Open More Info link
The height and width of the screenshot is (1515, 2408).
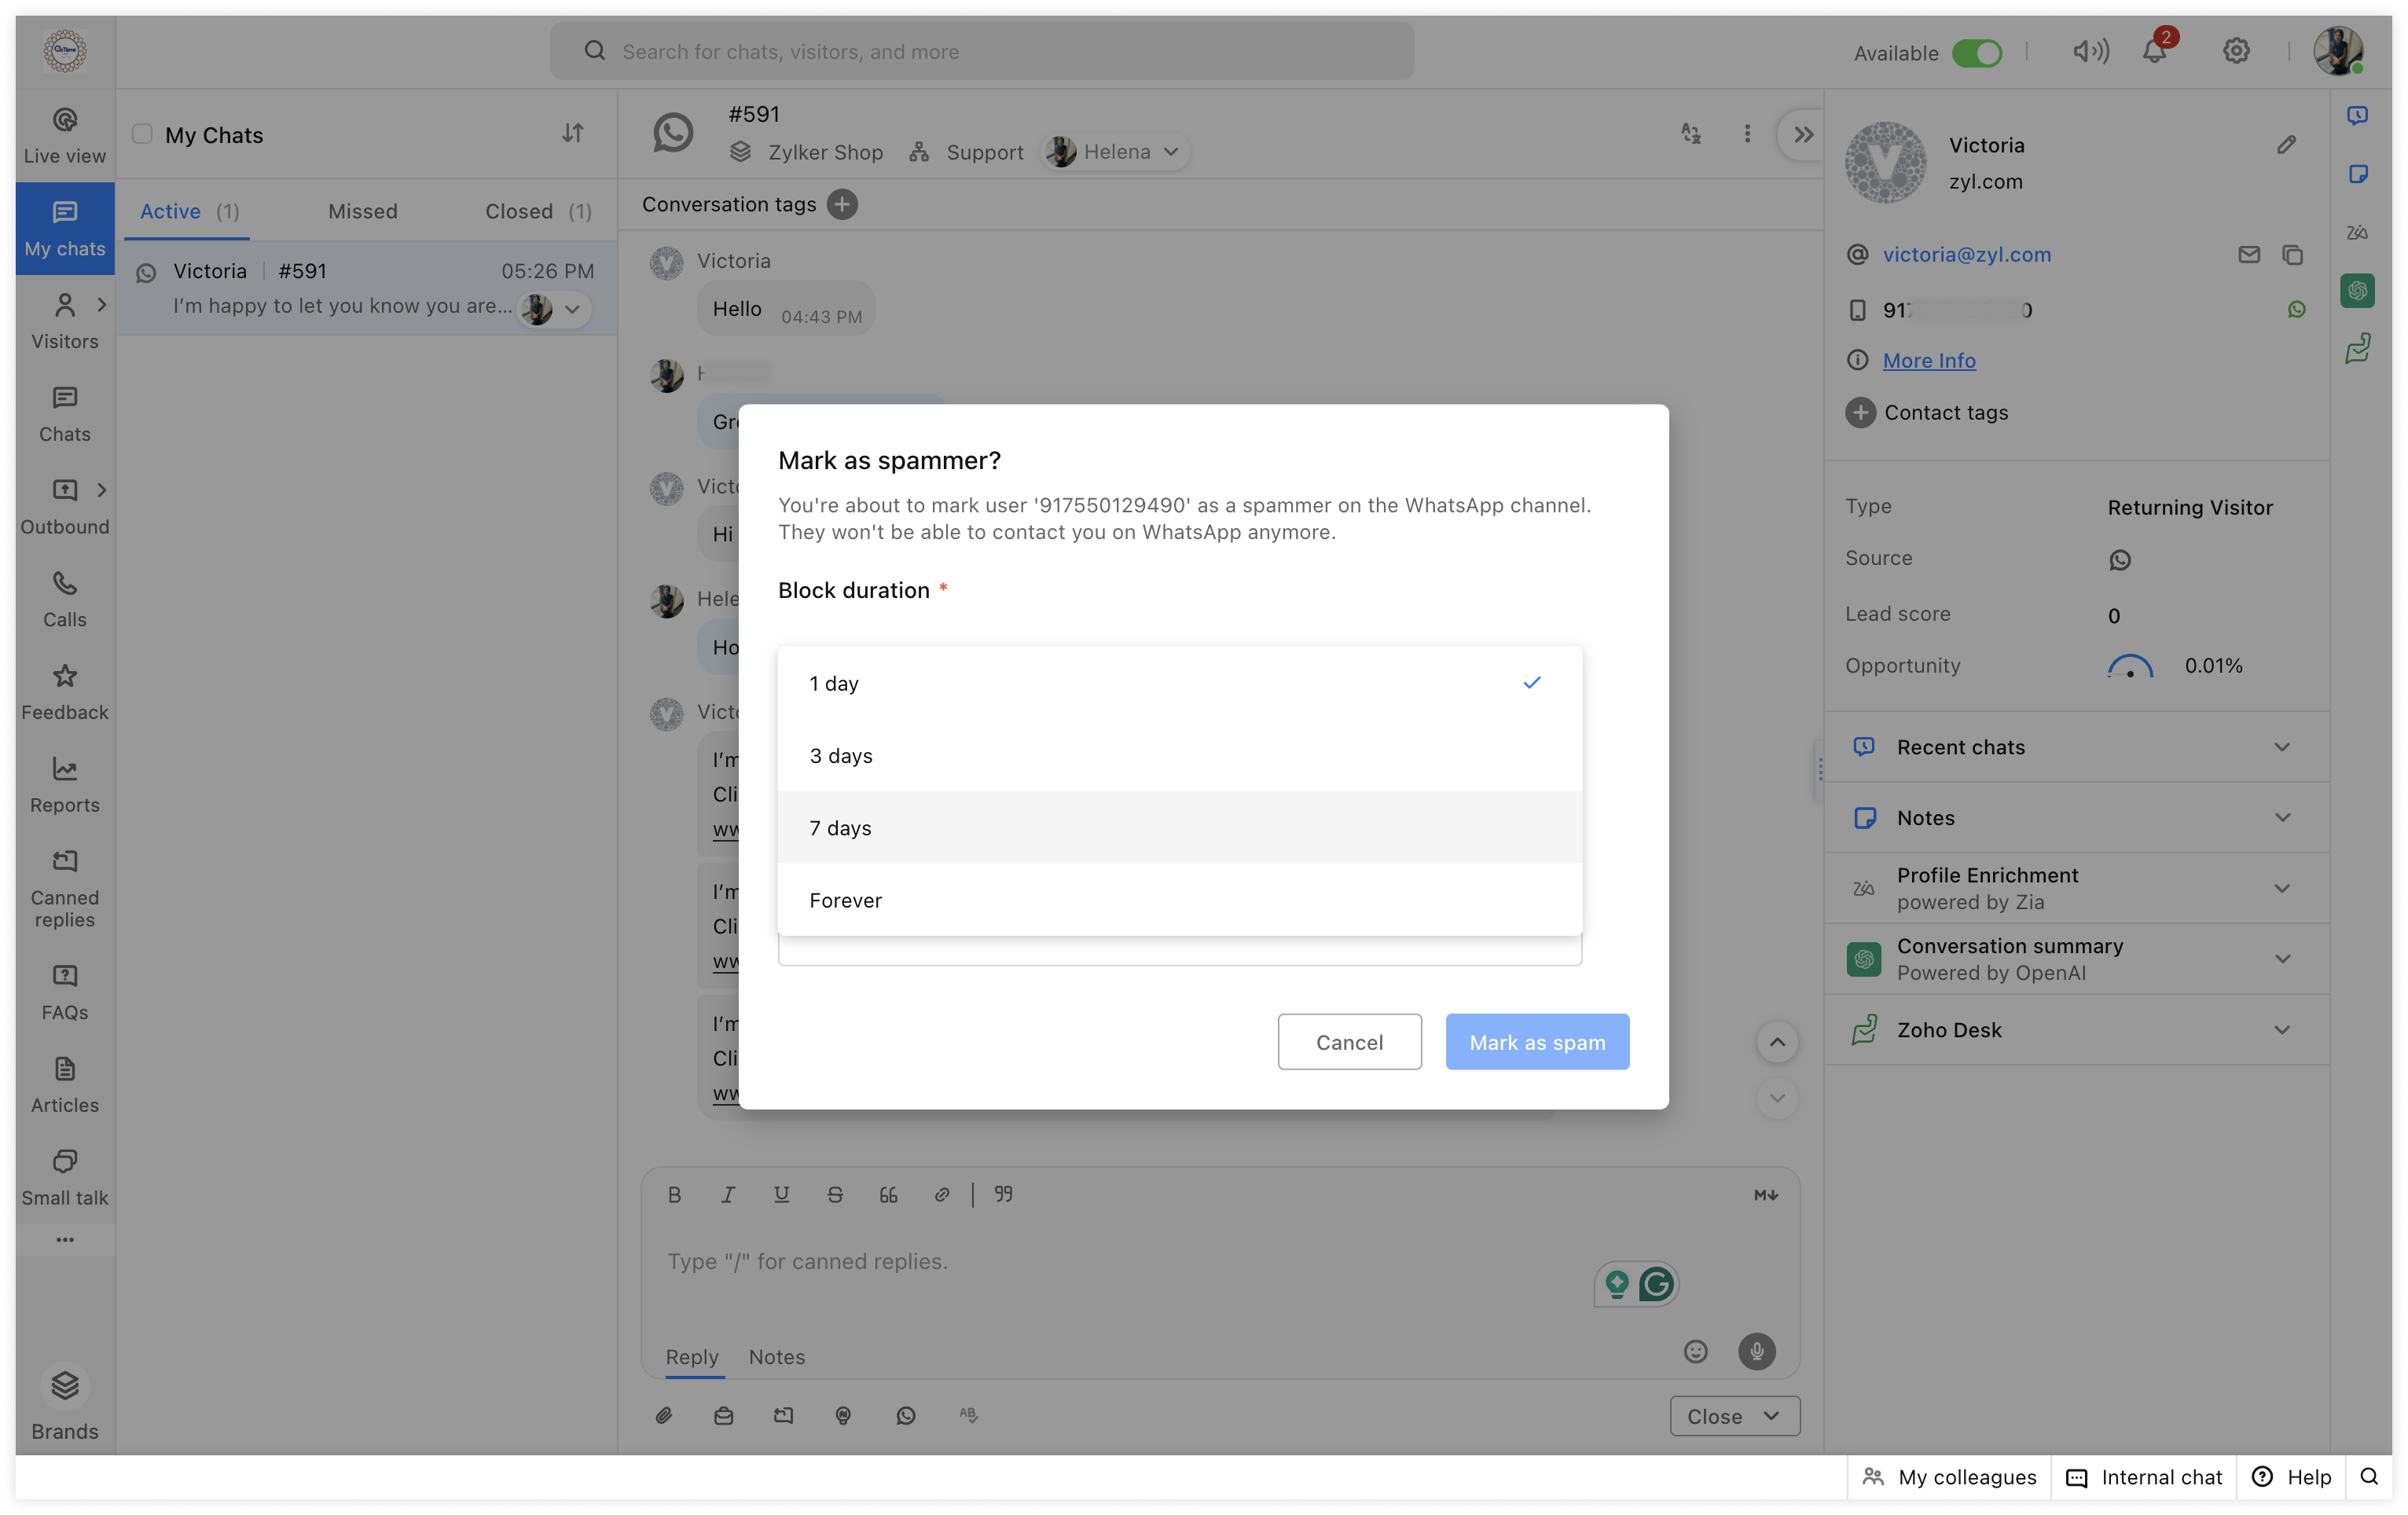point(1929,360)
